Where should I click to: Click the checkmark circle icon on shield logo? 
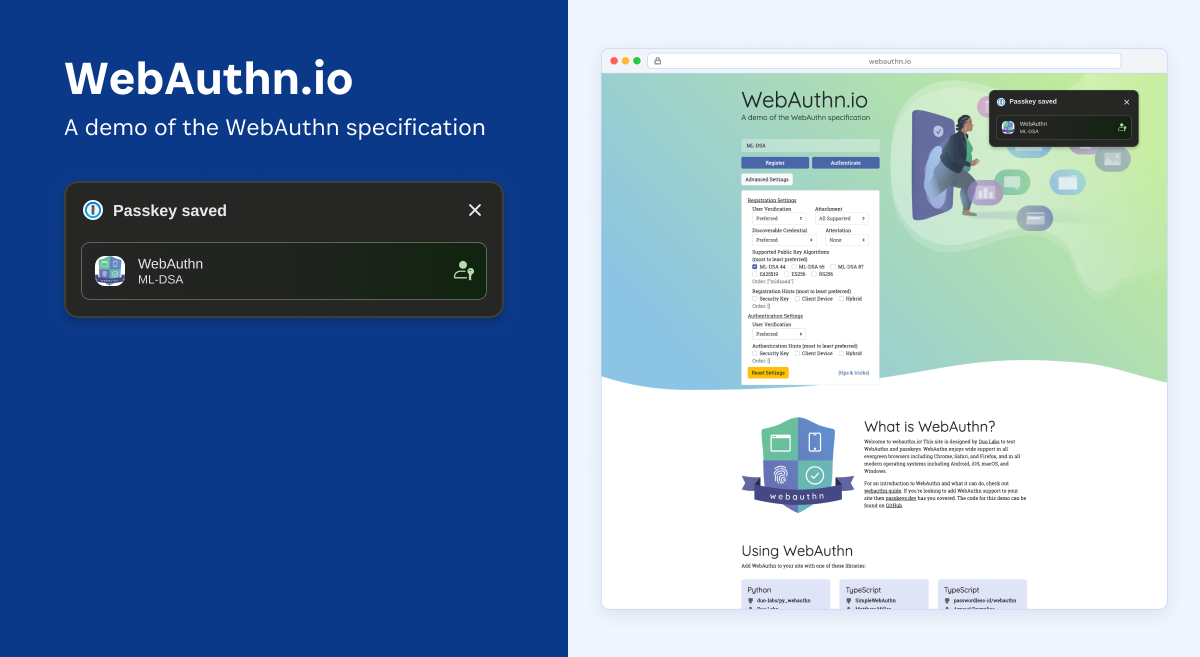click(815, 474)
